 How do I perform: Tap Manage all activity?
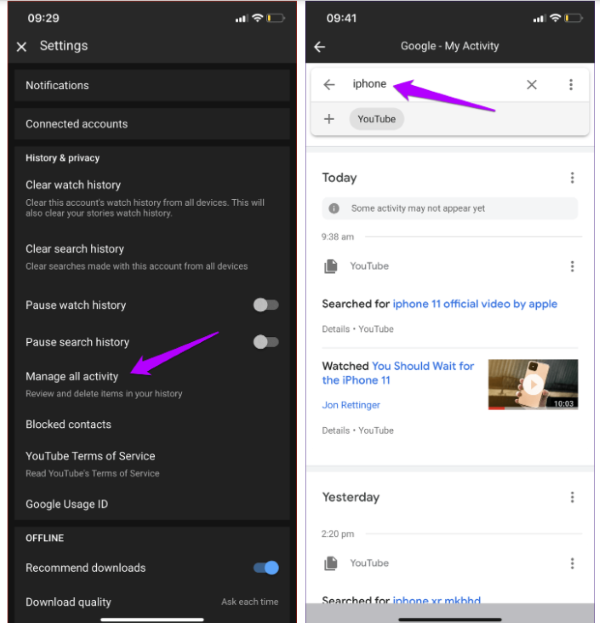pos(72,377)
